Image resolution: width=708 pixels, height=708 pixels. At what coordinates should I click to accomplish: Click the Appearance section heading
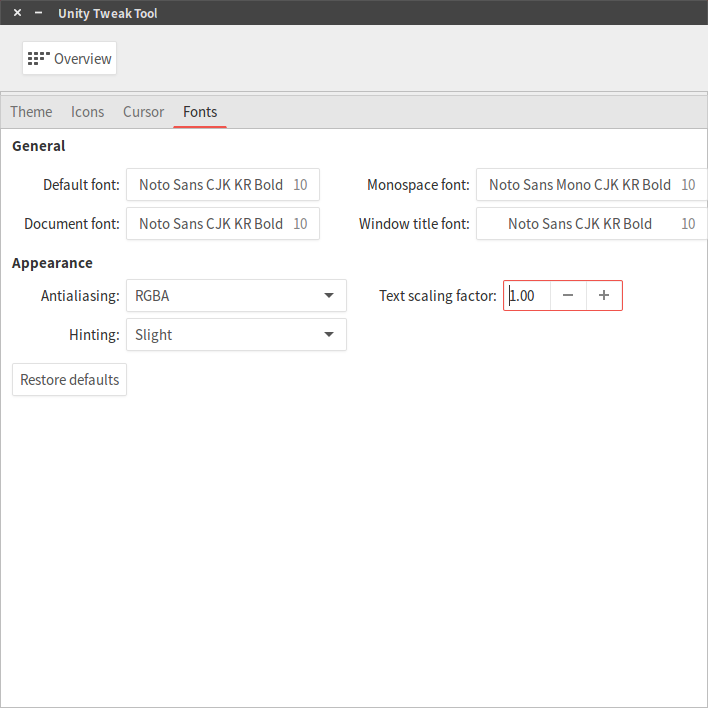(x=52, y=263)
